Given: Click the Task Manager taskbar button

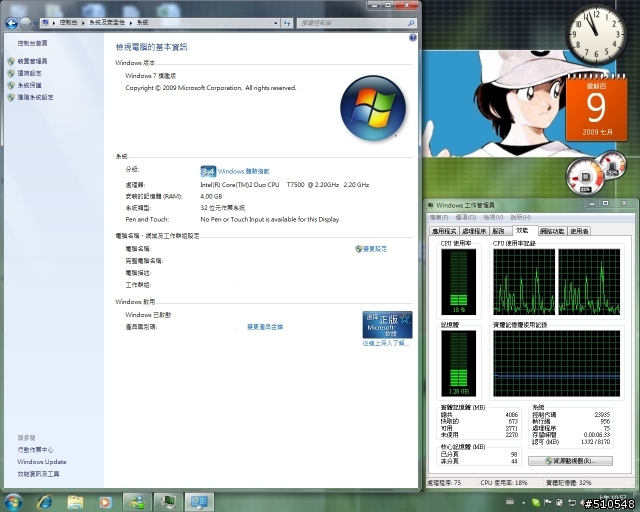Looking at the screenshot, I should click(x=168, y=502).
